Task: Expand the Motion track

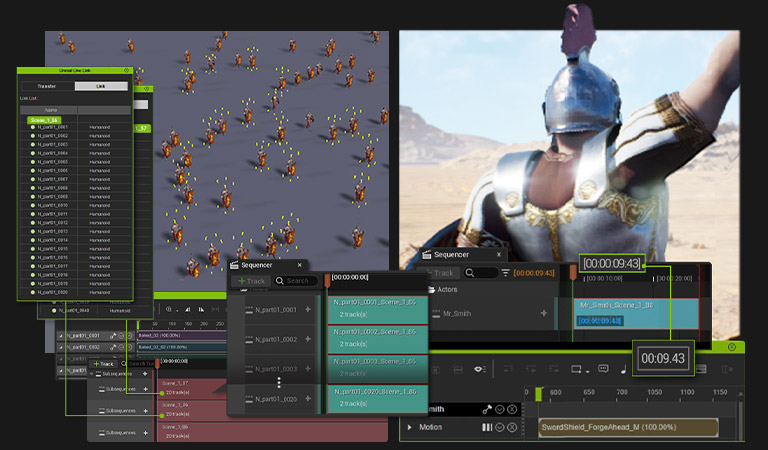Action: (x=407, y=427)
